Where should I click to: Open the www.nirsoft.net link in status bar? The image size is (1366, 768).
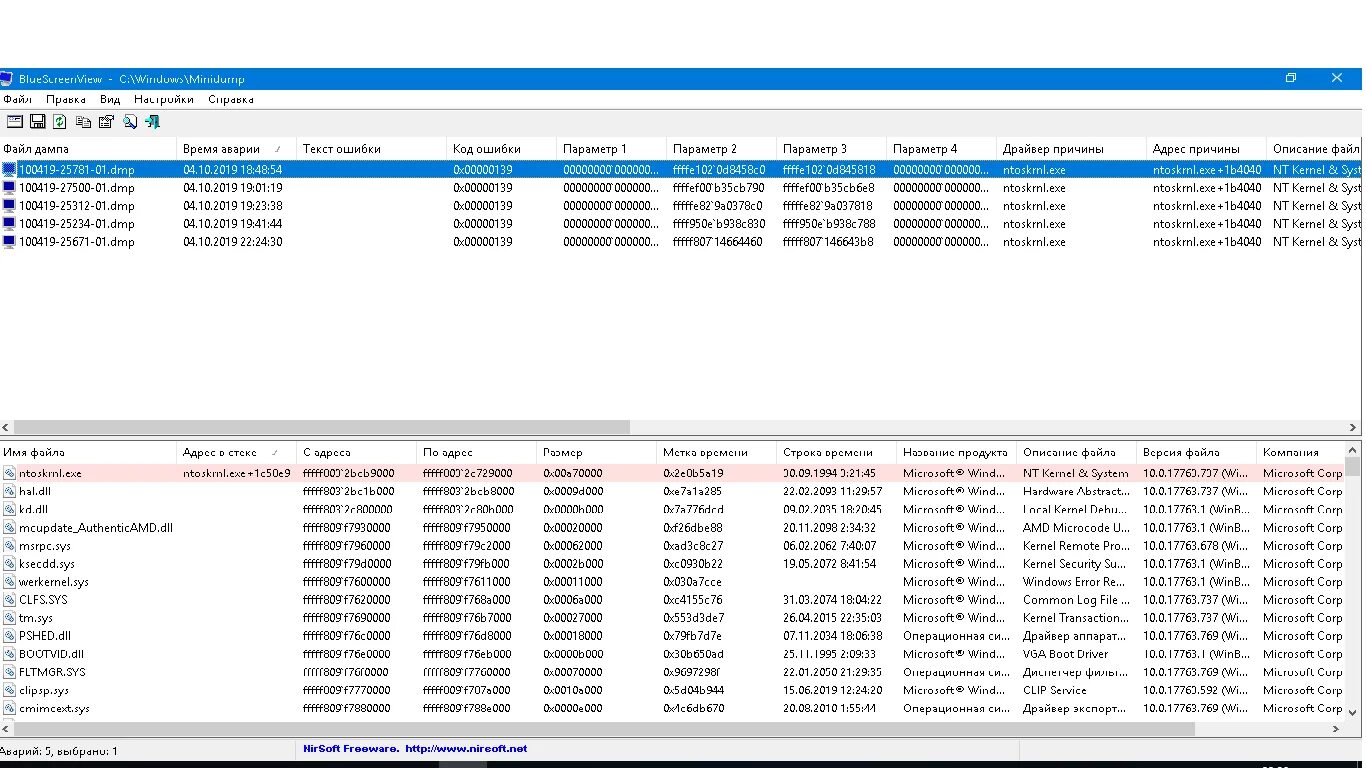pos(465,748)
